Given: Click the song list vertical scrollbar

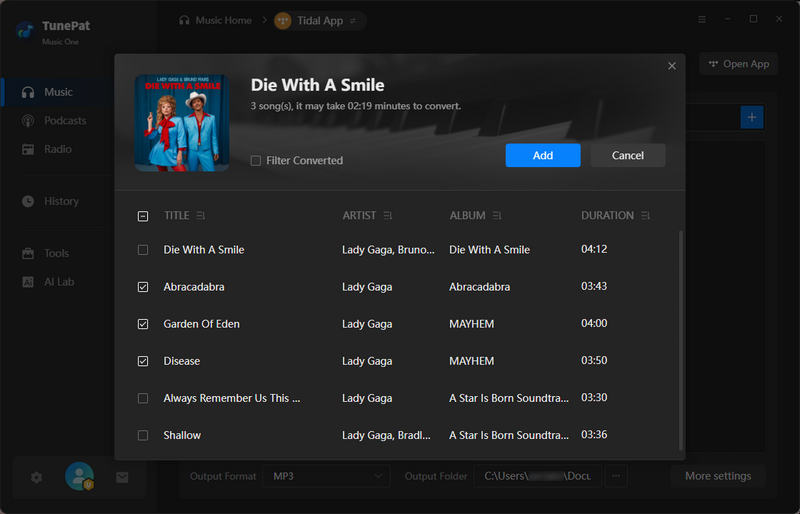Looking at the screenshot, I should pos(682,340).
